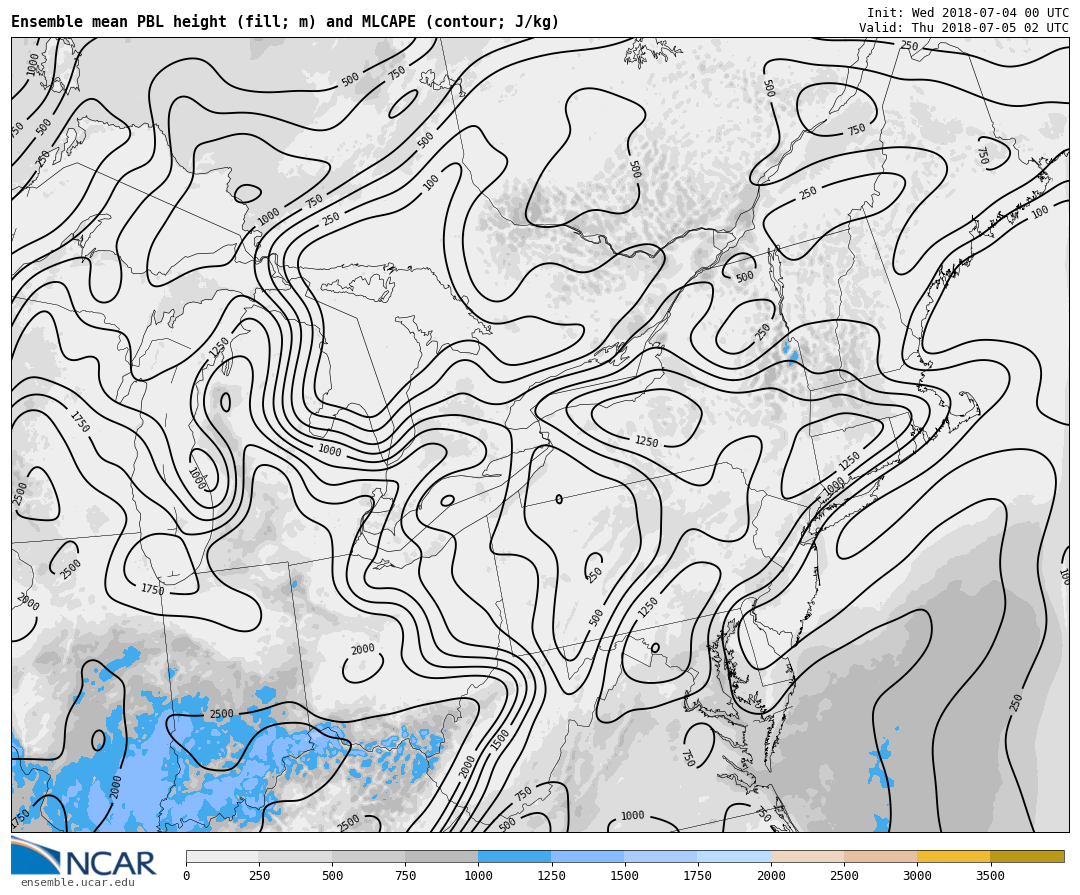Pick the 2000–2500 peach colorbar swatch
The width and height of the screenshot is (1080, 895).
pos(807,856)
